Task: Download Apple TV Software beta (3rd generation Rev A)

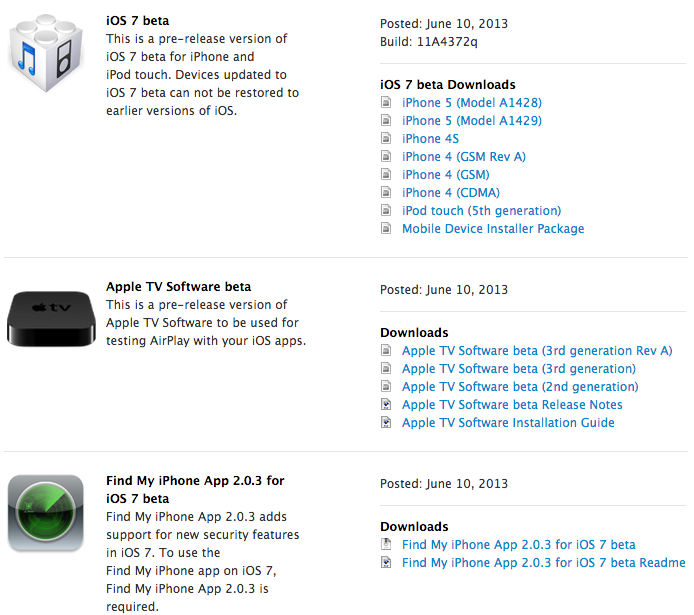Action: [x=537, y=351]
